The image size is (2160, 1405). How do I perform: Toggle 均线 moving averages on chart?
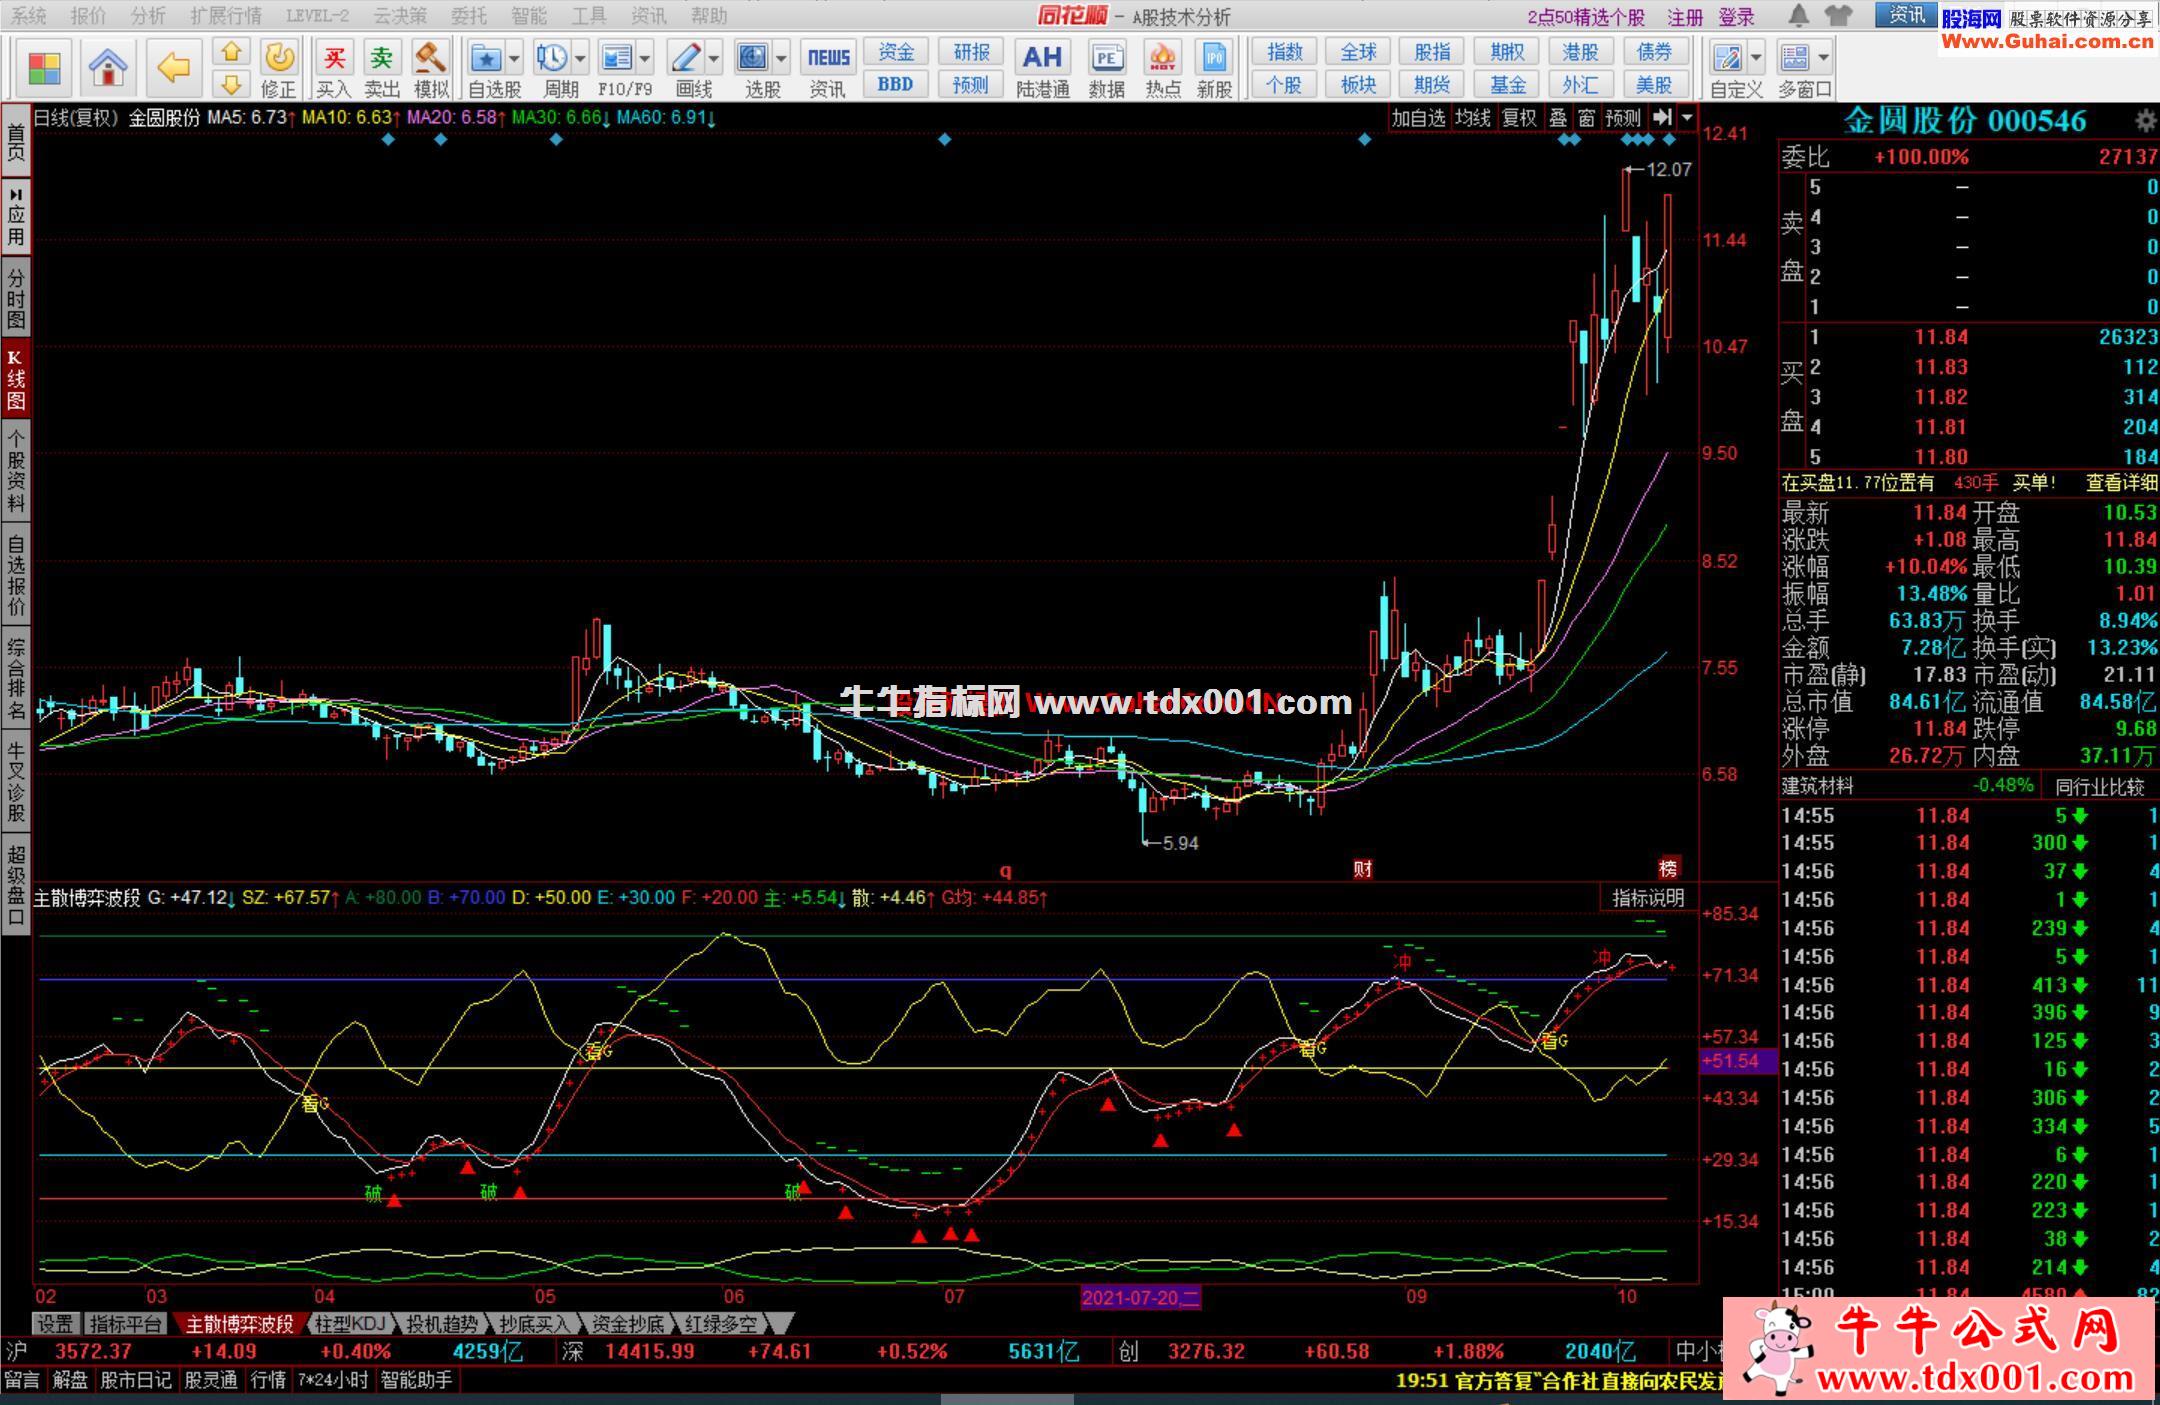coord(1473,118)
